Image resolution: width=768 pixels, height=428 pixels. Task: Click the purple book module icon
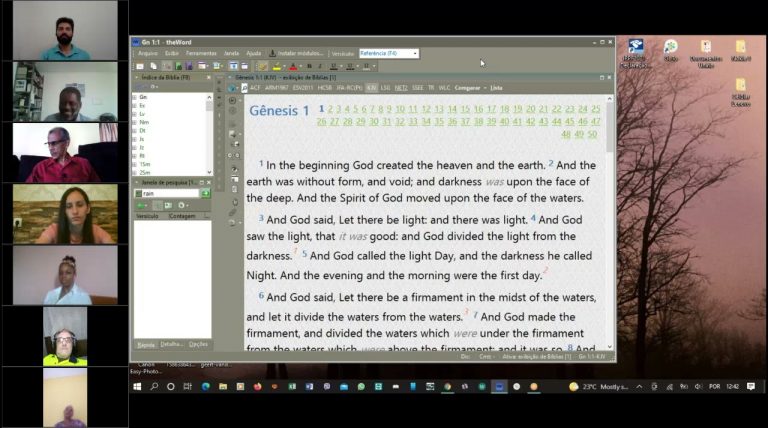click(x=189, y=66)
